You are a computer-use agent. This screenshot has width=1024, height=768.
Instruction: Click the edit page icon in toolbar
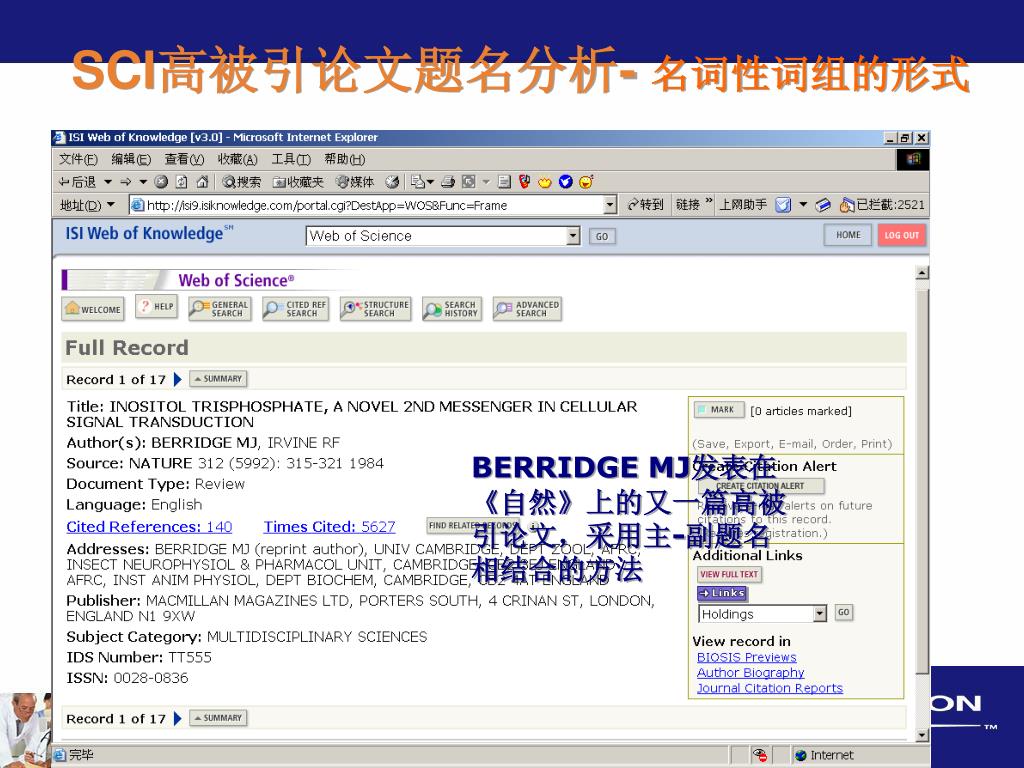tap(468, 182)
